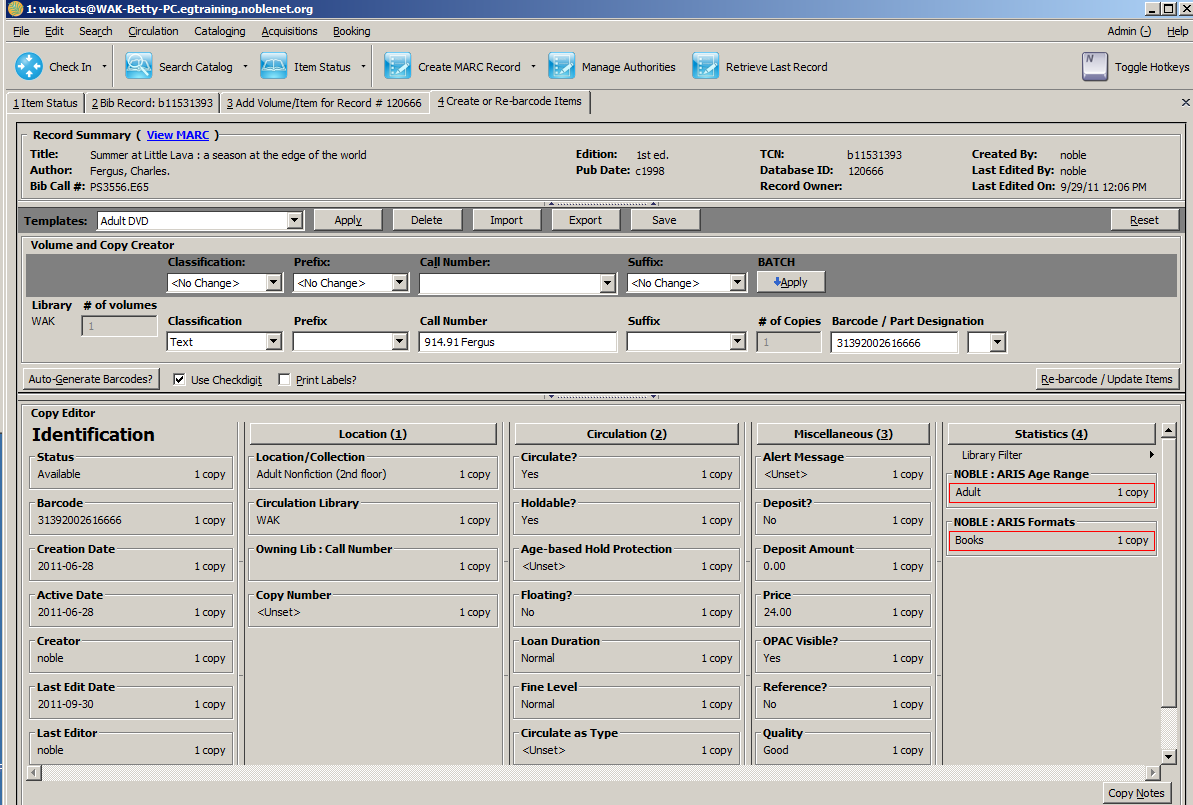Image resolution: width=1193 pixels, height=805 pixels.
Task: Open the Cataloging menu
Action: pyautogui.click(x=220, y=31)
